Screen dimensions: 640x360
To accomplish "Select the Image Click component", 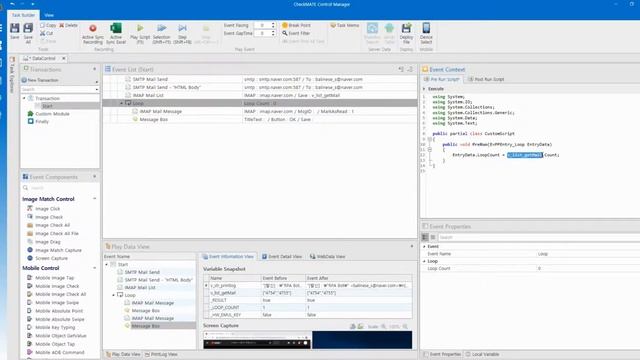I will click(47, 209).
